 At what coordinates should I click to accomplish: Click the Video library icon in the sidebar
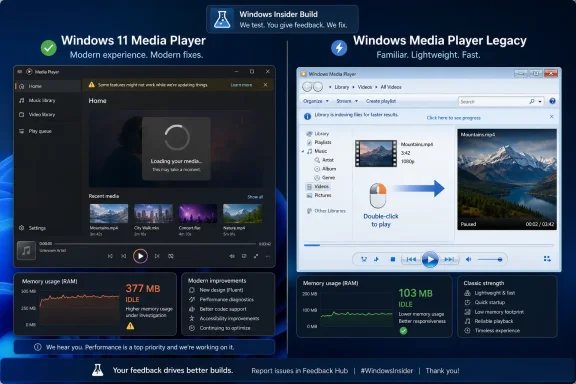click(22, 115)
